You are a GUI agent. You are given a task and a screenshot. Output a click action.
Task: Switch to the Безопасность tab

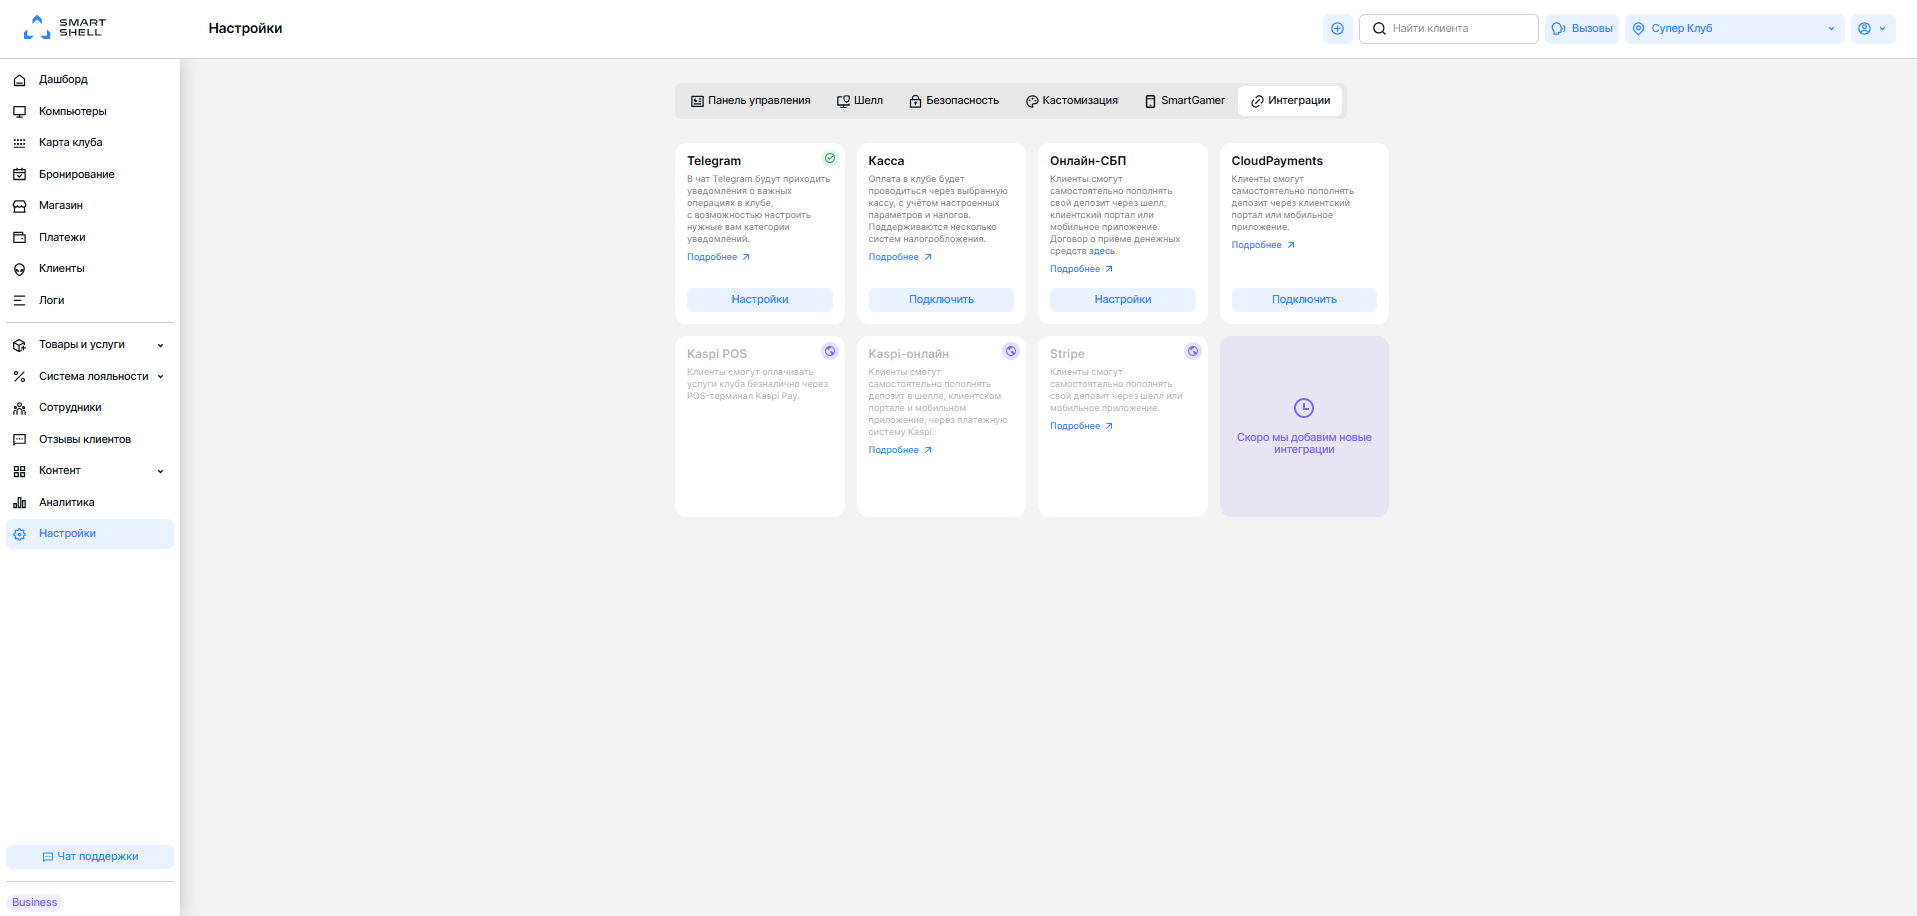pyautogui.click(x=954, y=101)
